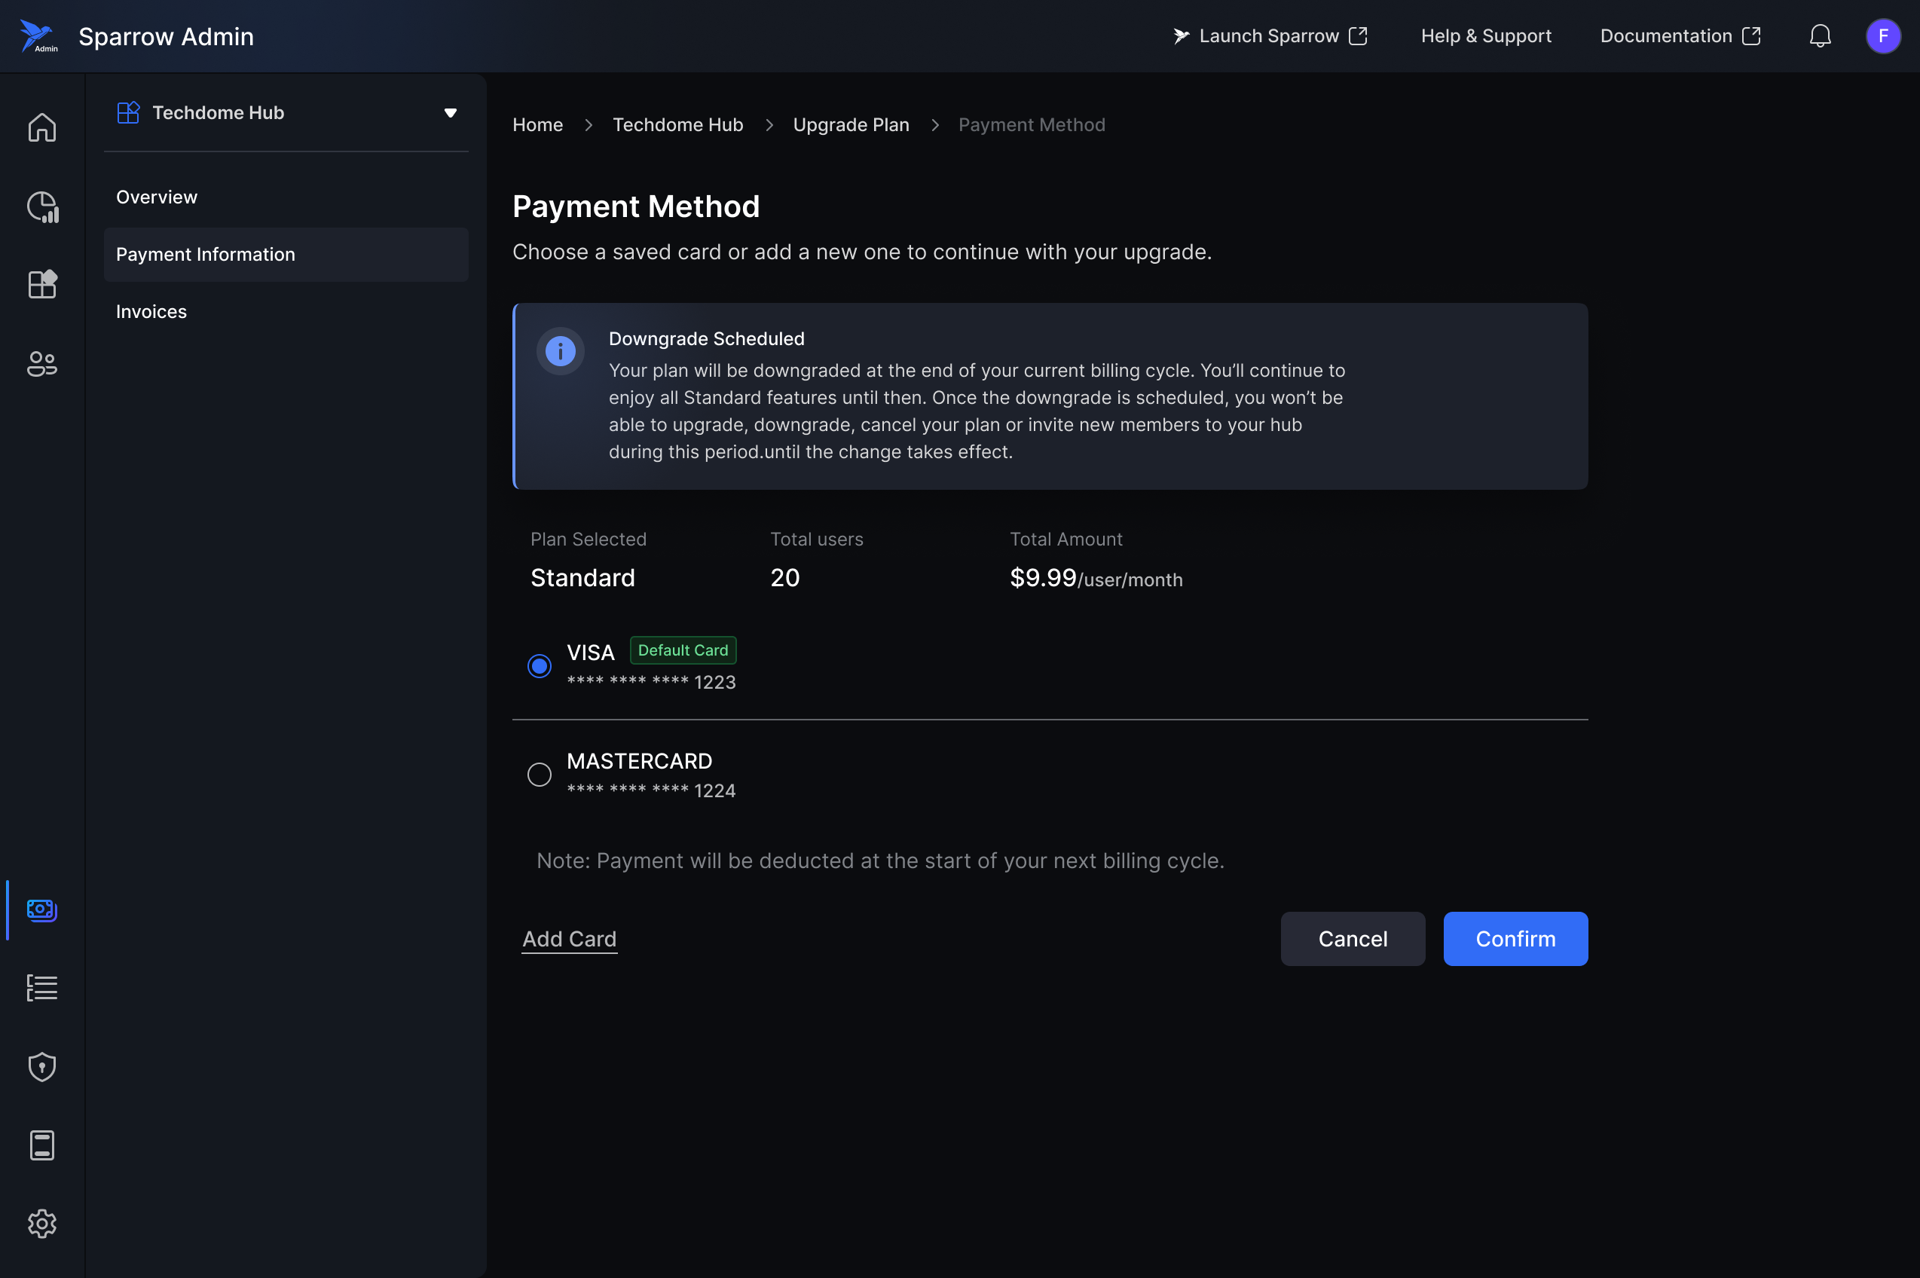Open the analytics chart sidebar icon
The width and height of the screenshot is (1920, 1278).
tap(42, 206)
